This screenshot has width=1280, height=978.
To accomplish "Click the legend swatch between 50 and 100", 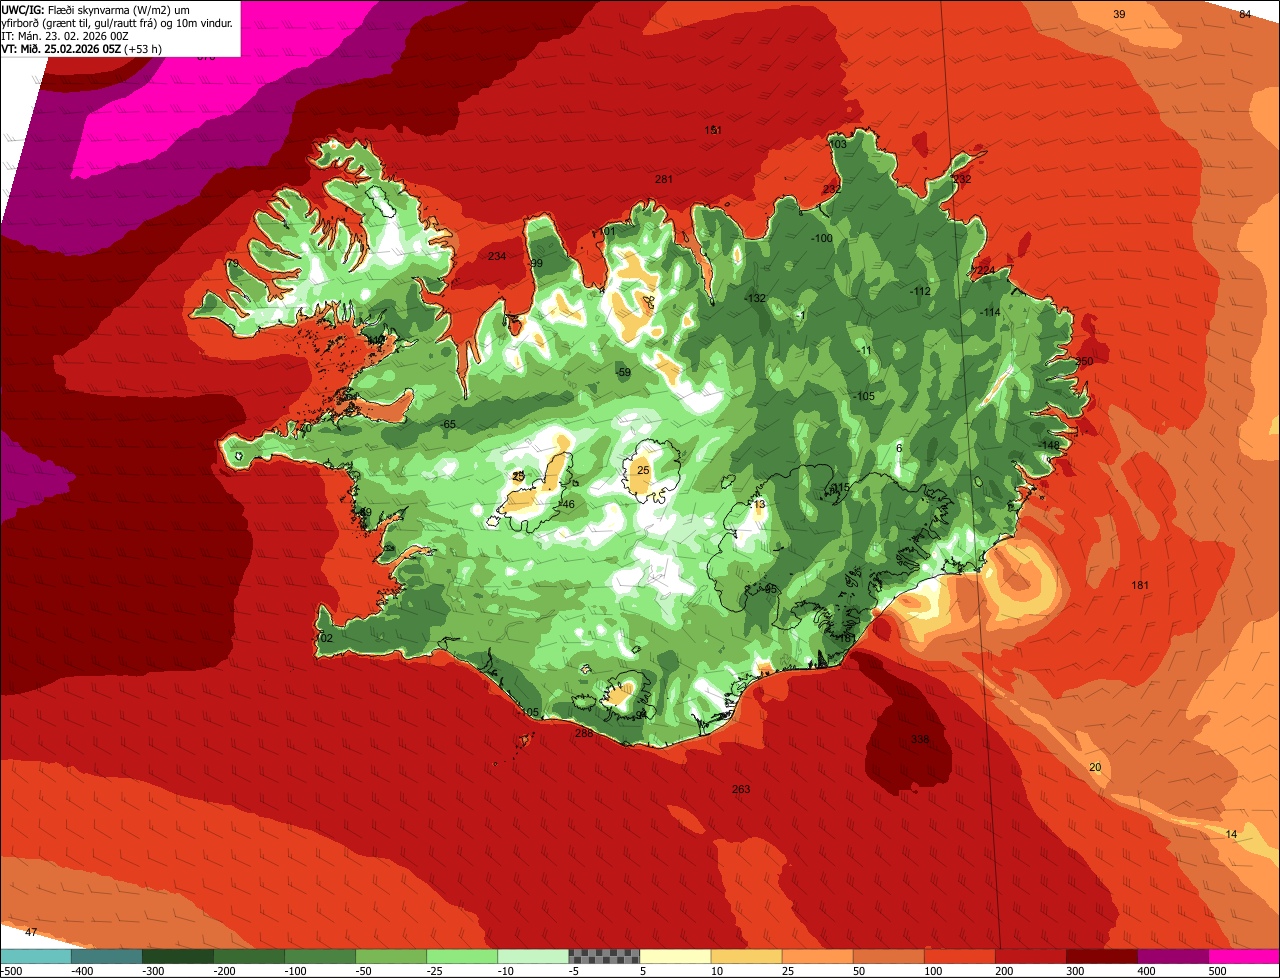I will (887, 956).
